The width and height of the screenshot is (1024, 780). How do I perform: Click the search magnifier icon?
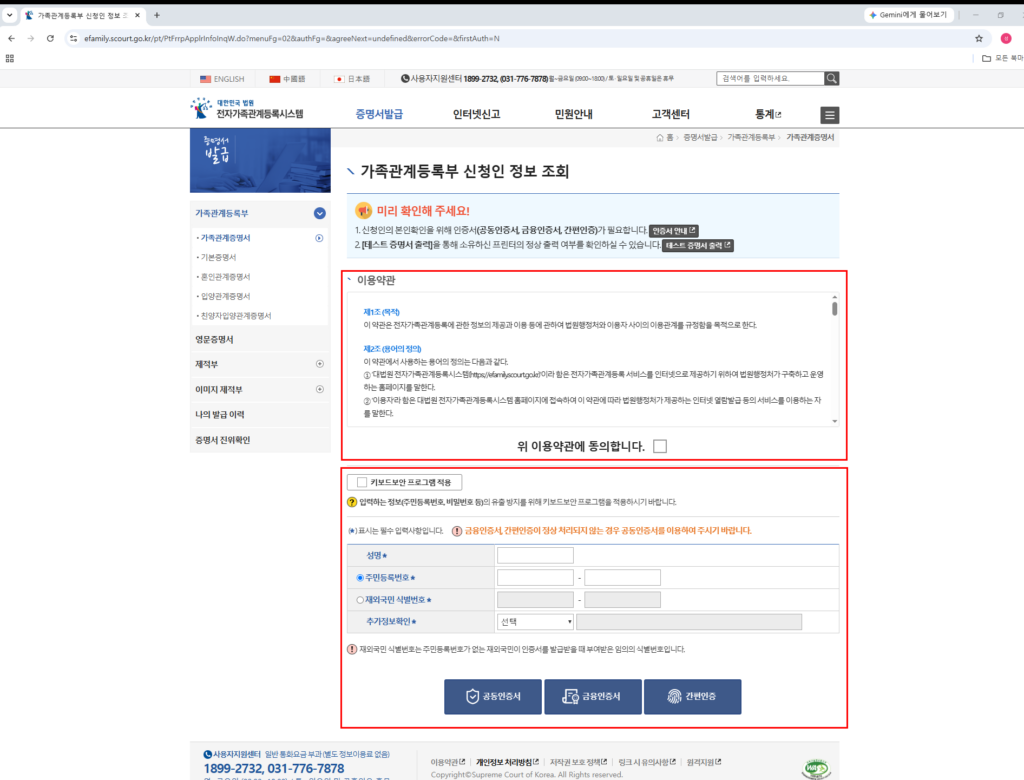pyautogui.click(x=831, y=78)
